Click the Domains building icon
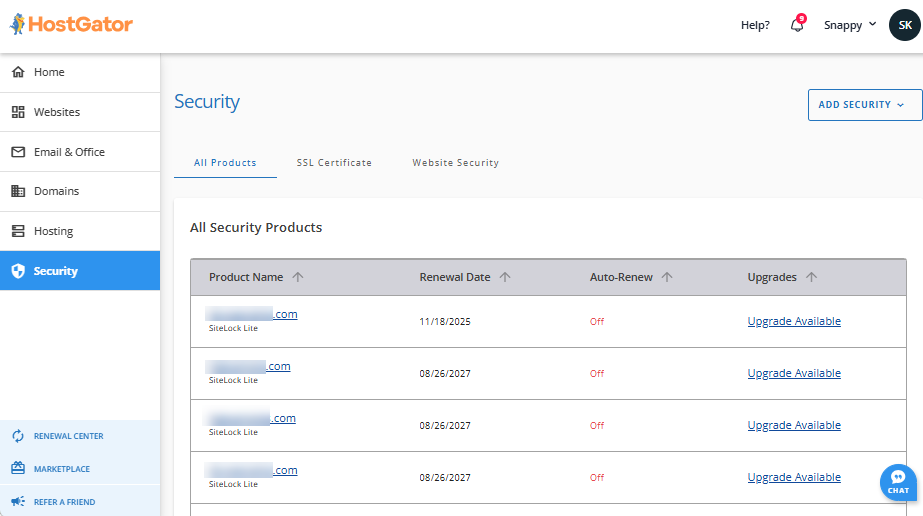This screenshot has width=923, height=516. coord(18,191)
